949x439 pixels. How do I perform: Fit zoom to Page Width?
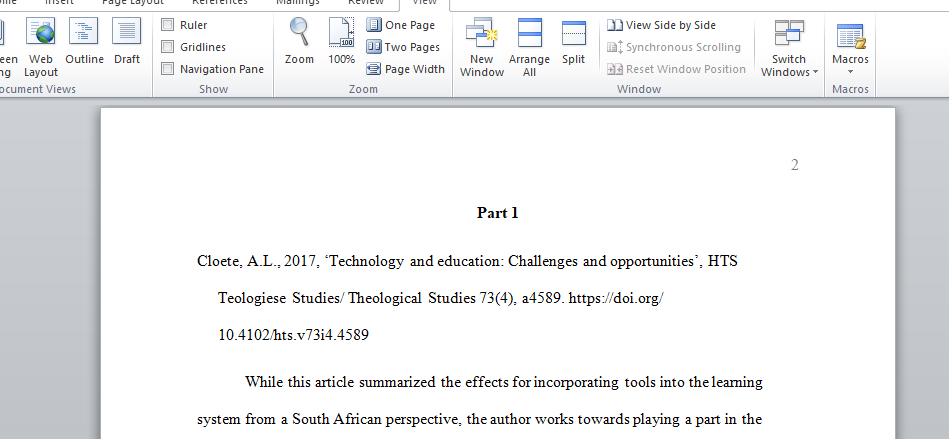pyautogui.click(x=406, y=68)
